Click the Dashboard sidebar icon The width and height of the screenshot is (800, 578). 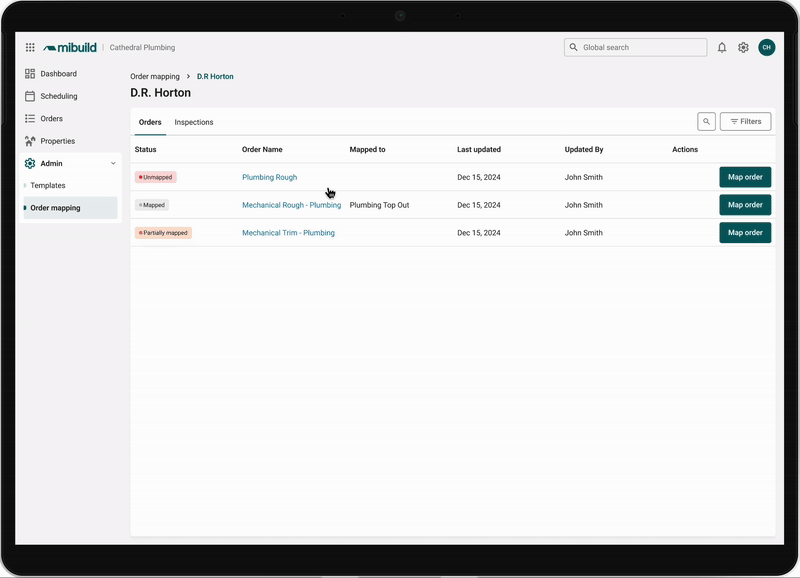click(30, 73)
